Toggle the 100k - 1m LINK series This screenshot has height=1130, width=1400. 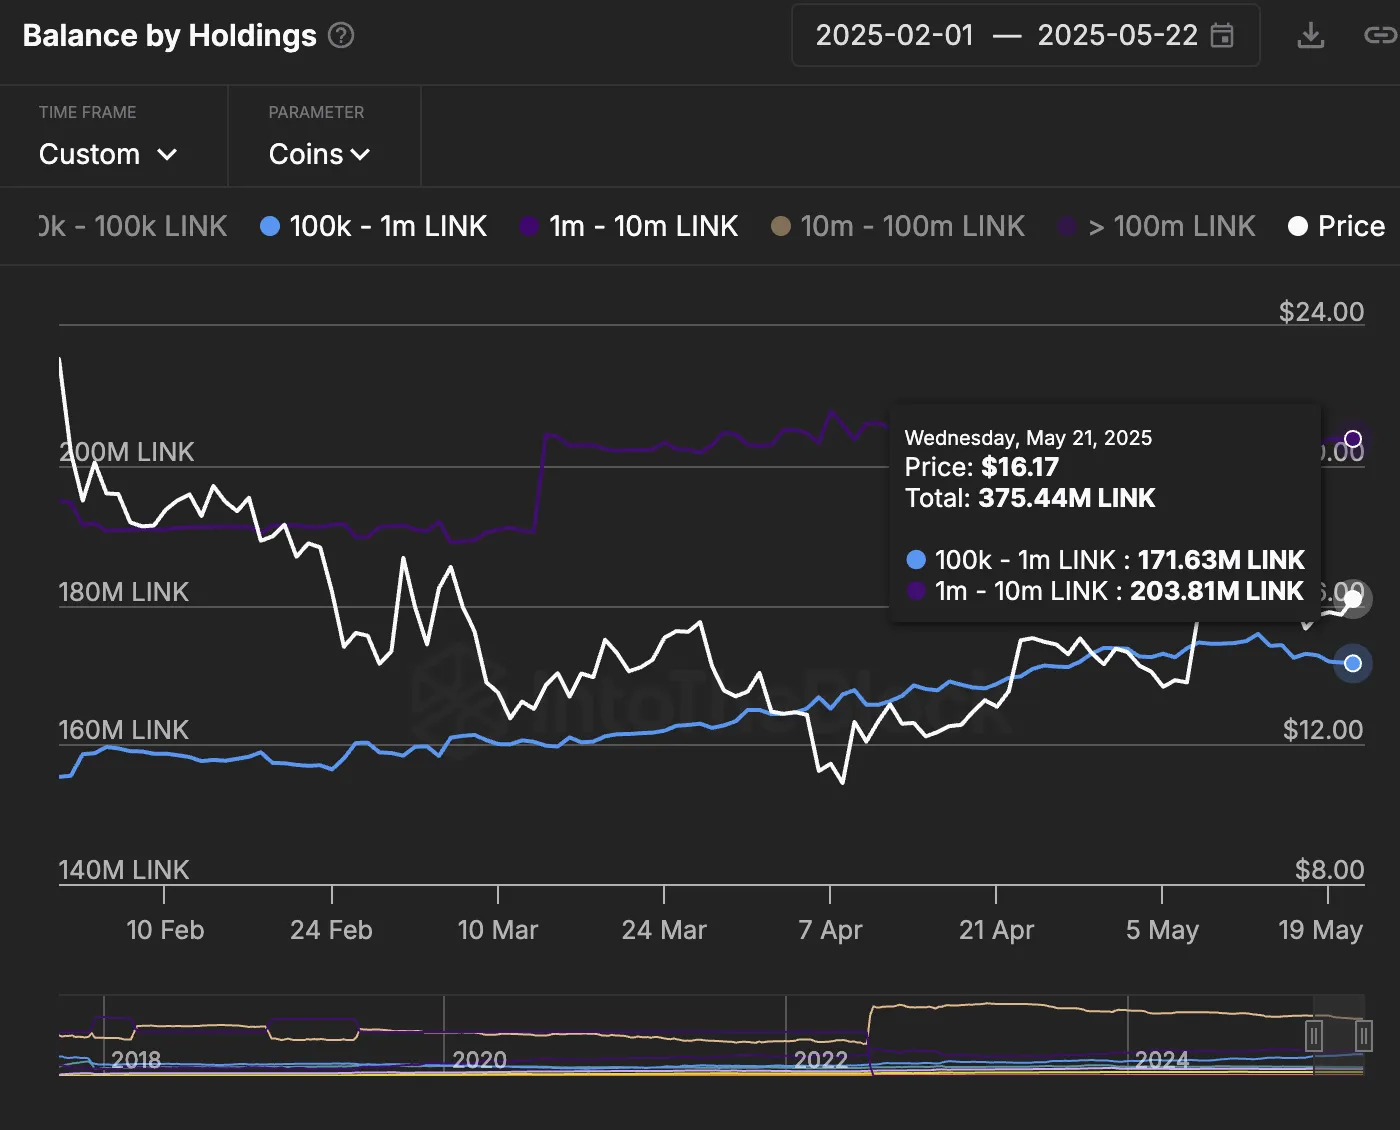388,227
